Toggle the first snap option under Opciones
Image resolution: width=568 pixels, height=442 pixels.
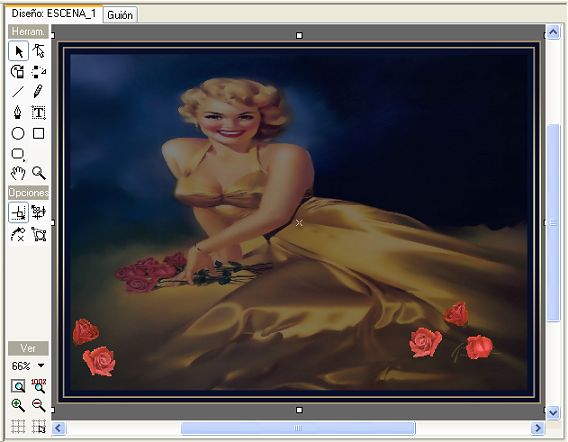point(18,212)
